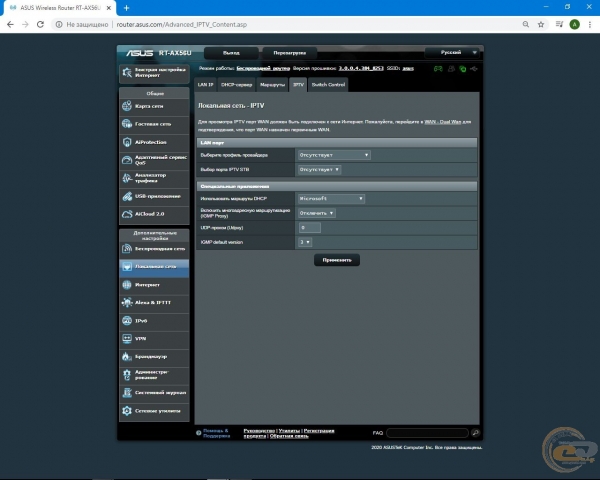
Task: Open Quick Internet Setup wizard icon
Action: pos(127,72)
